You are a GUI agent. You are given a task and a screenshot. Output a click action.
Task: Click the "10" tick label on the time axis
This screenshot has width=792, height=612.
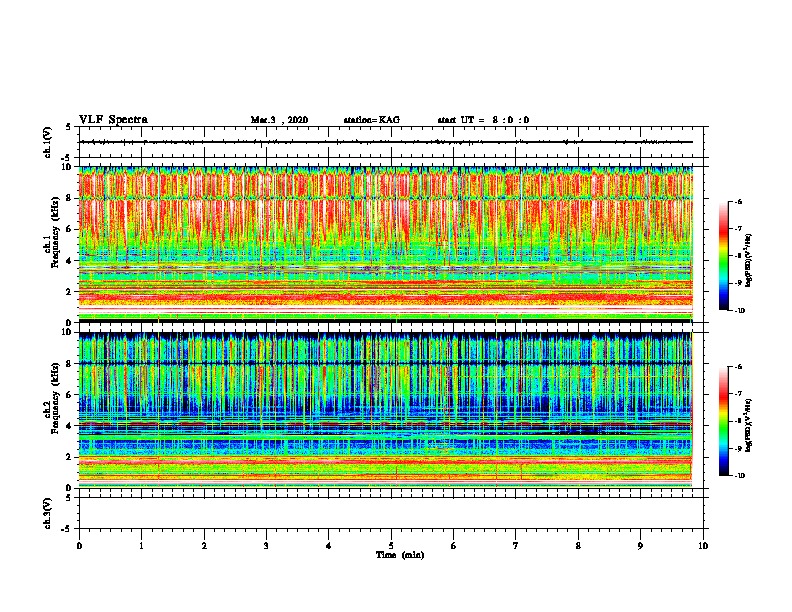click(703, 545)
